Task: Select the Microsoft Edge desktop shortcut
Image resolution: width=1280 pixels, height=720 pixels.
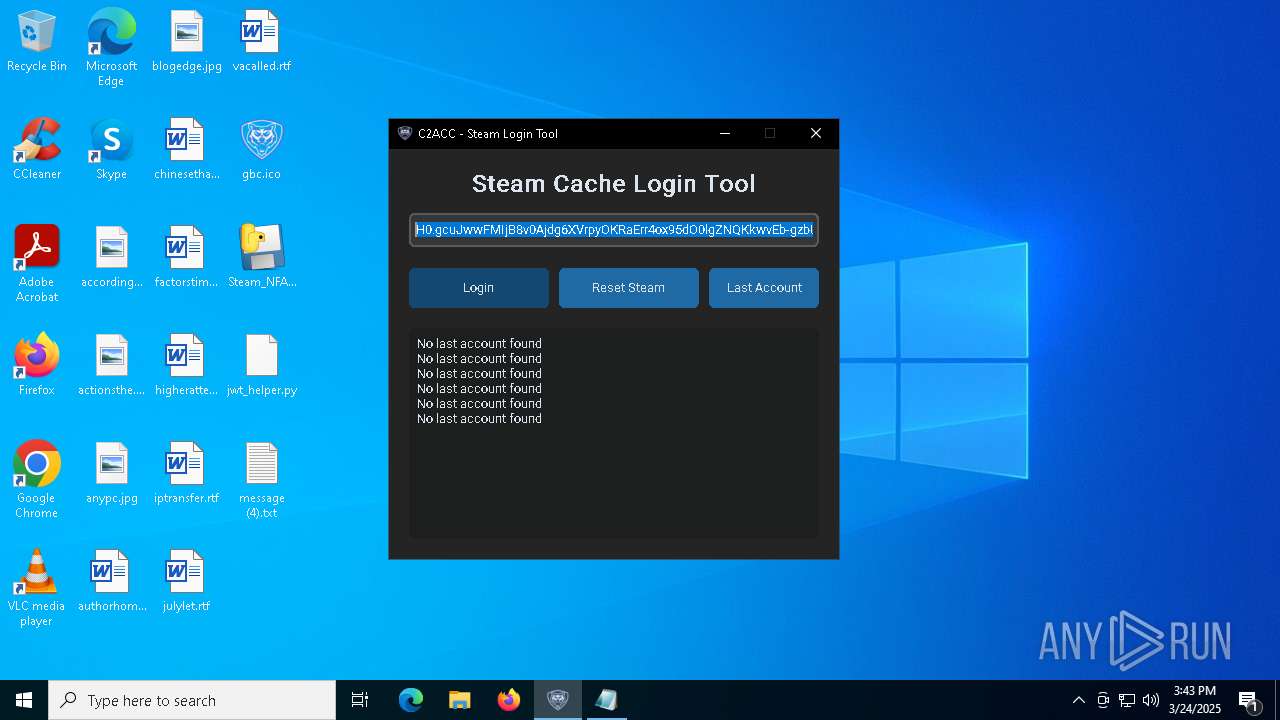Action: pyautogui.click(x=111, y=48)
